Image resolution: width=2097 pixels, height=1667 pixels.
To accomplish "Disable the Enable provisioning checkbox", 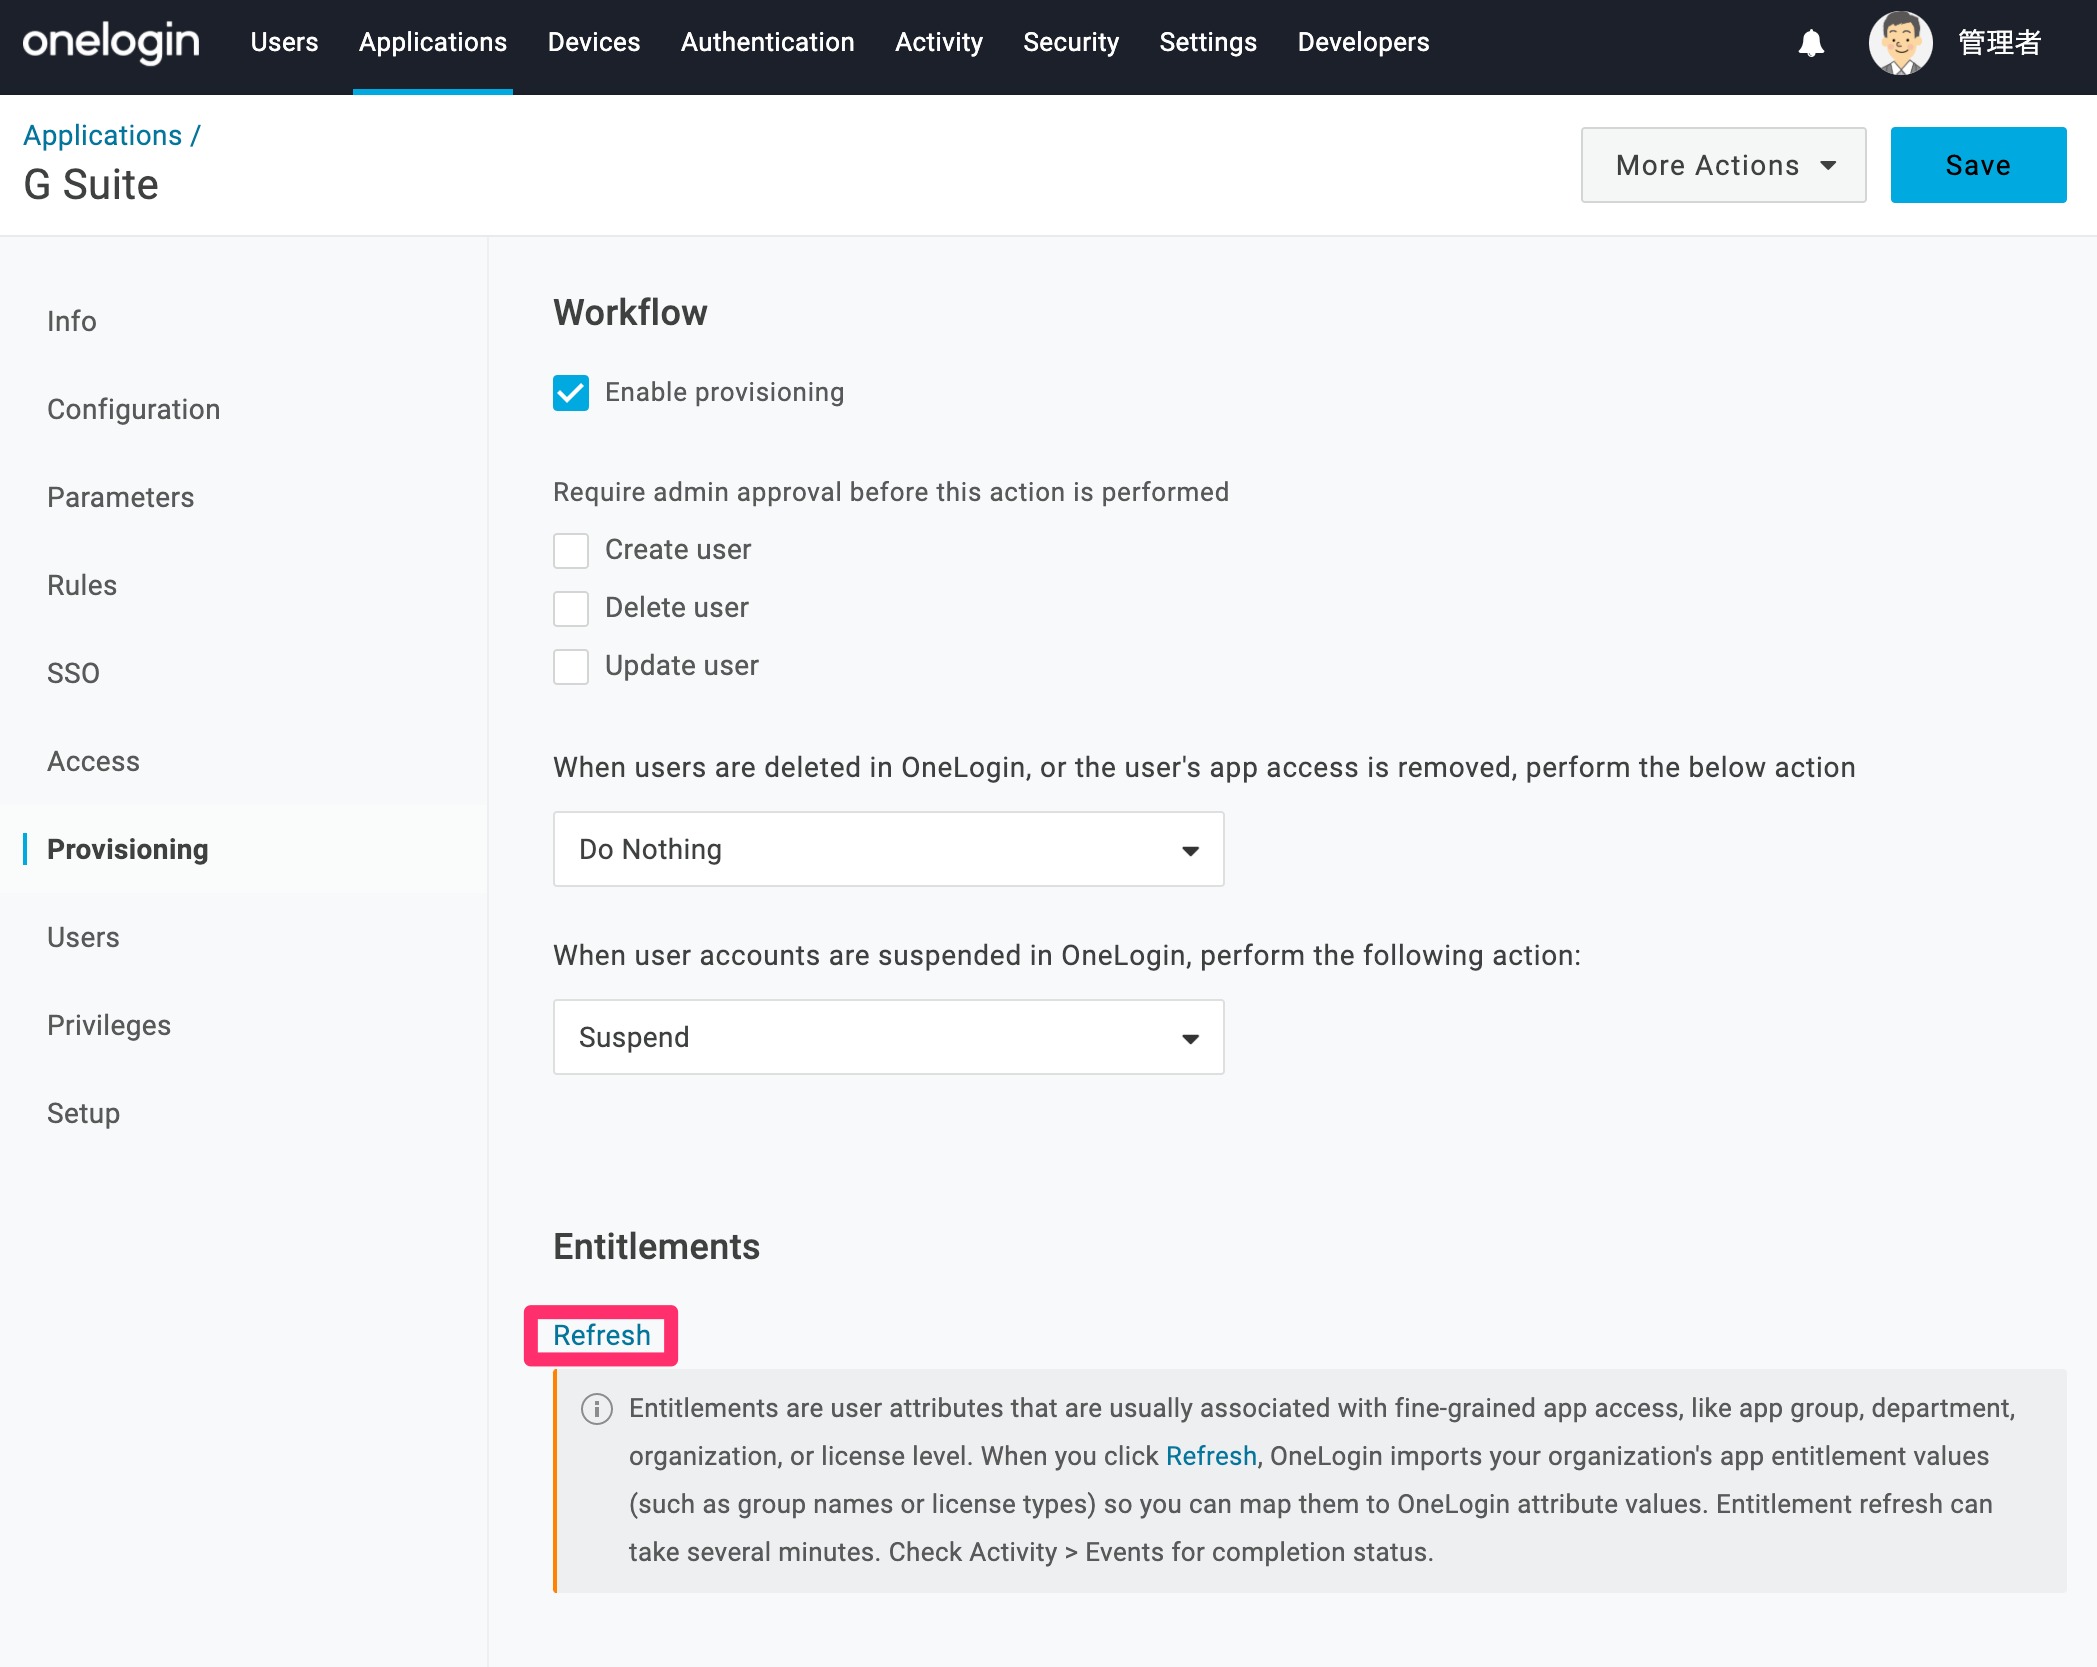I will (x=571, y=393).
